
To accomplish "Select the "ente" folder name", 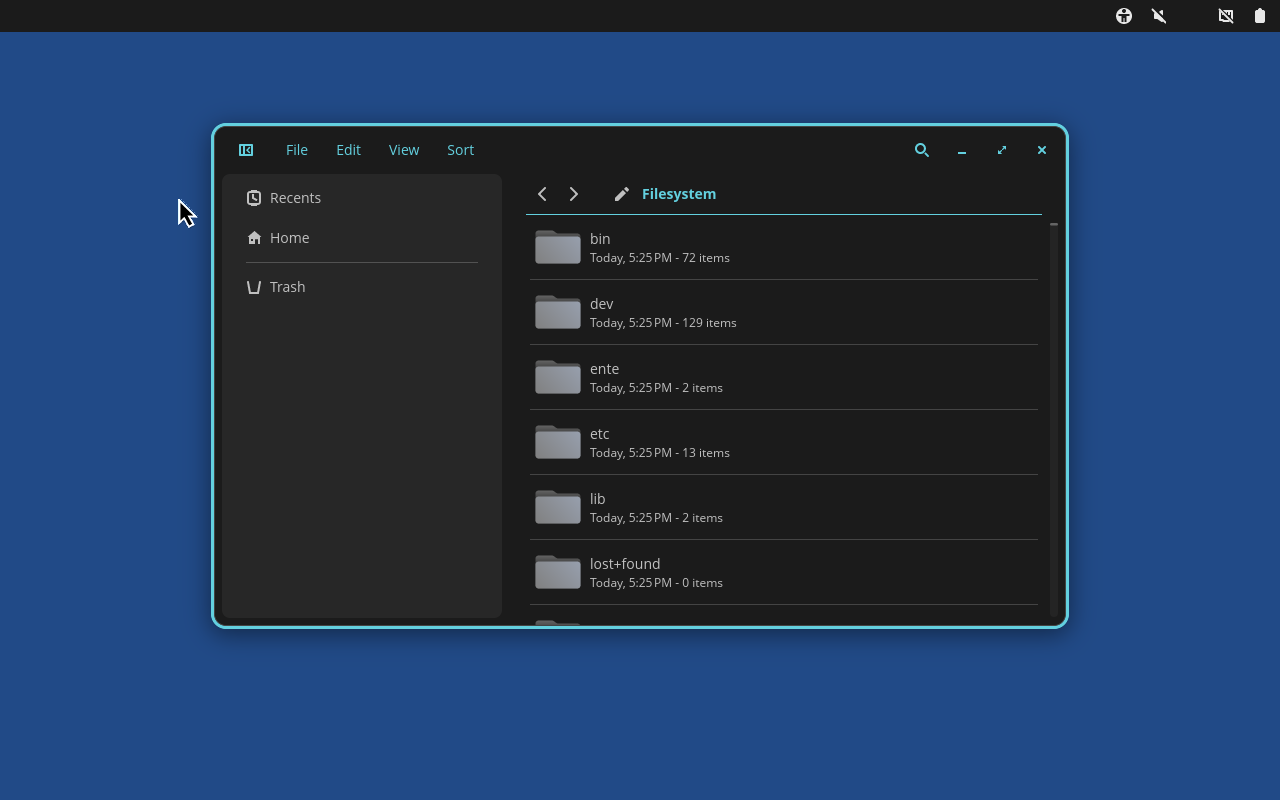I will pyautogui.click(x=605, y=369).
